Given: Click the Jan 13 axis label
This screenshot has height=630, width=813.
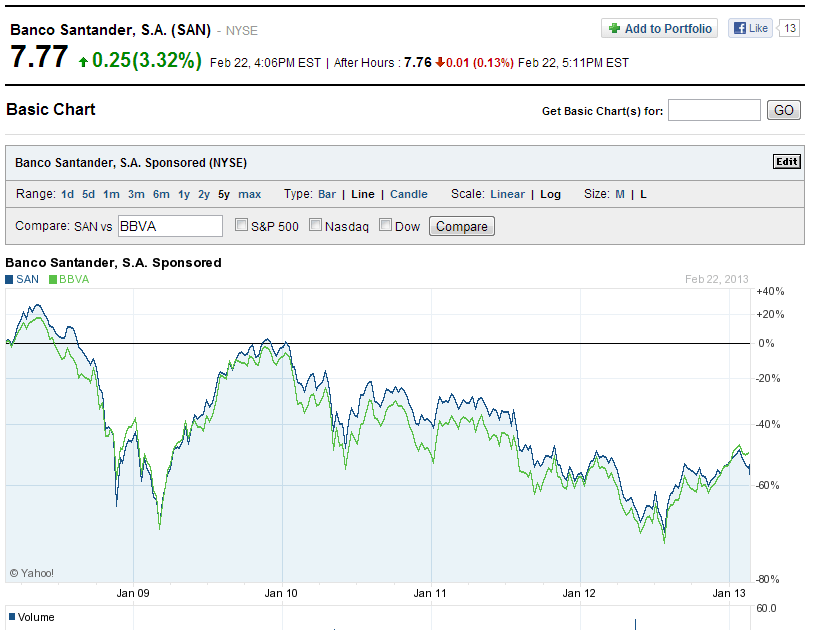Looking at the screenshot, I should (x=729, y=593).
